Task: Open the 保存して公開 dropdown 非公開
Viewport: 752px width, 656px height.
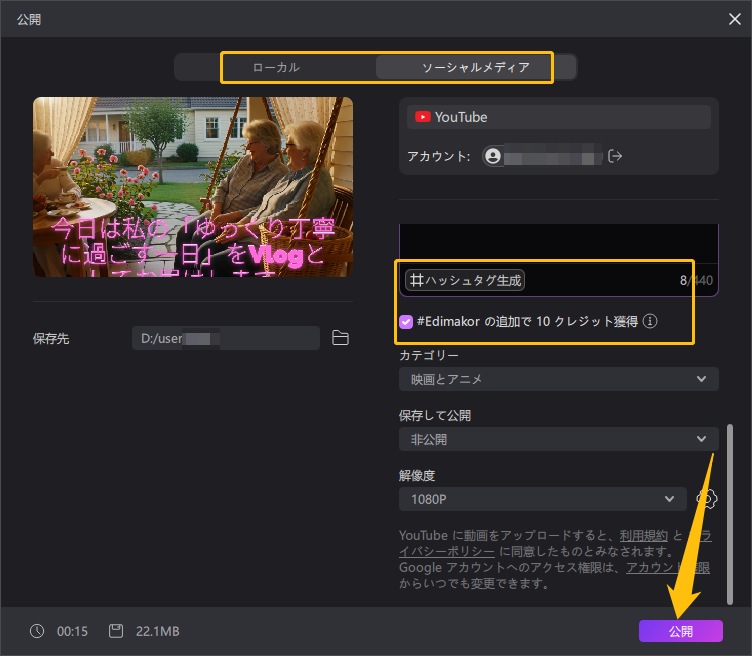Action: point(559,439)
